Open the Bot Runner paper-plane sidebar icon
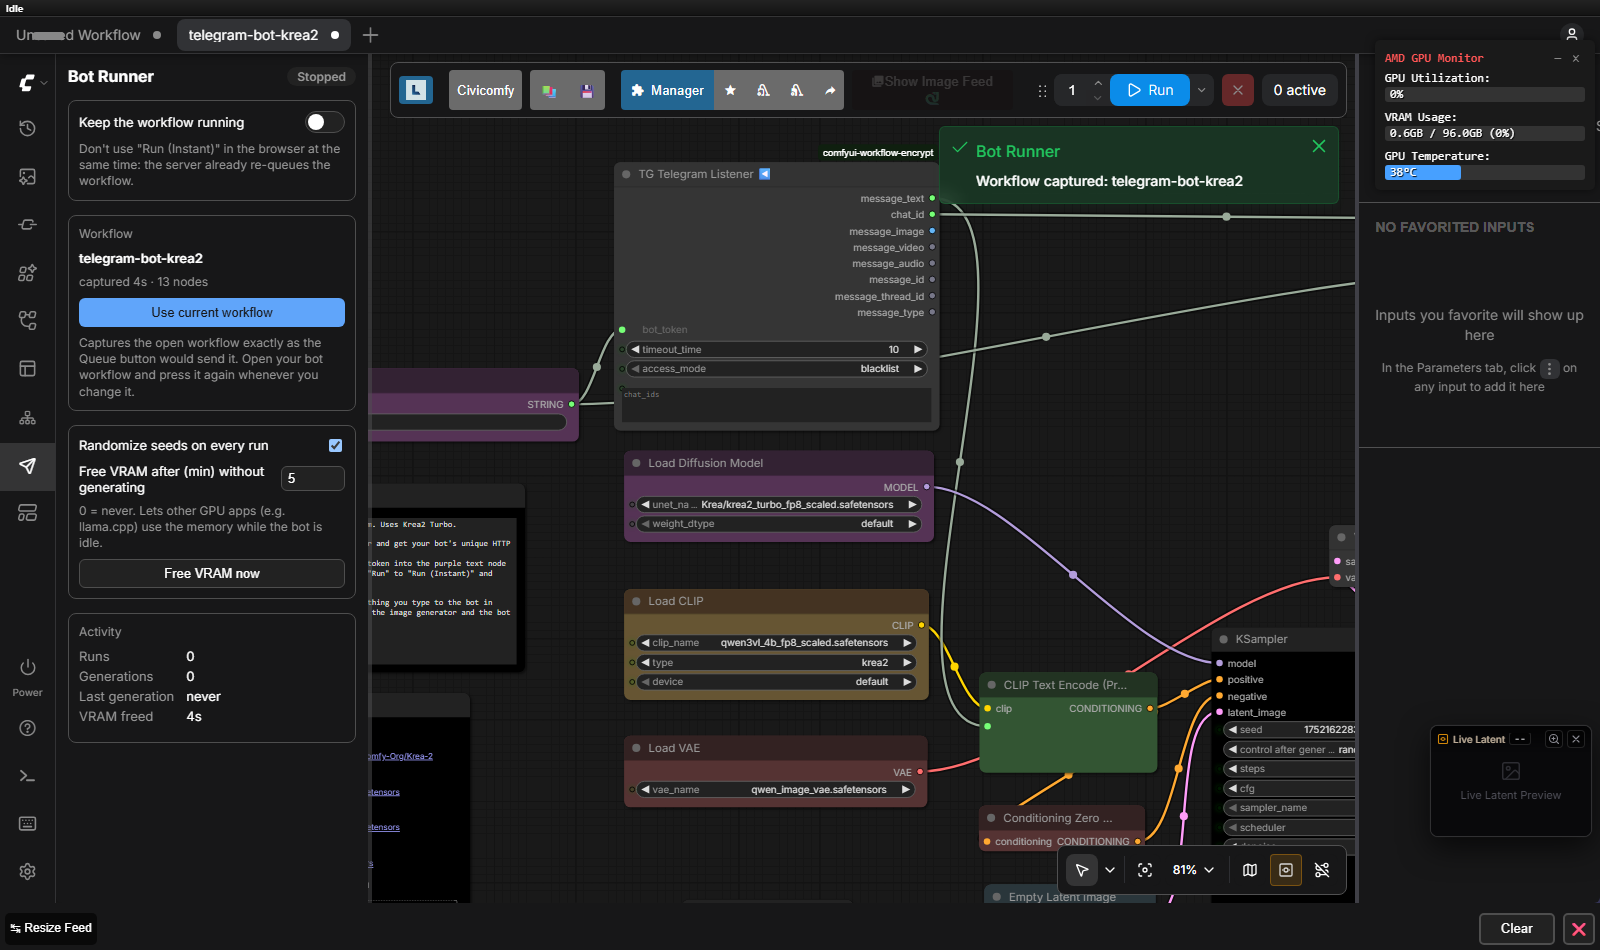1600x950 pixels. [27, 466]
